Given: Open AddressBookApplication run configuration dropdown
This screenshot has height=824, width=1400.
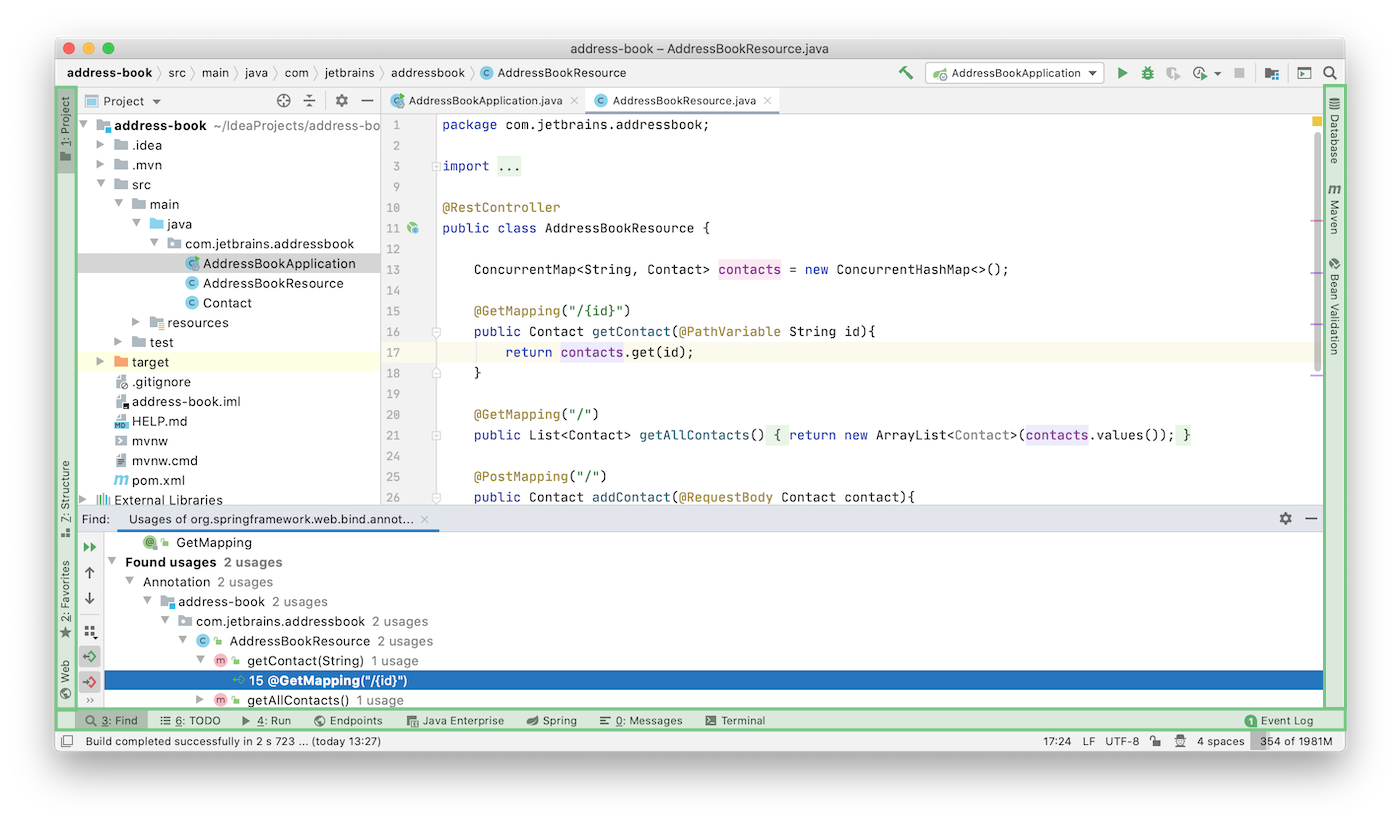Looking at the screenshot, I should (1014, 73).
